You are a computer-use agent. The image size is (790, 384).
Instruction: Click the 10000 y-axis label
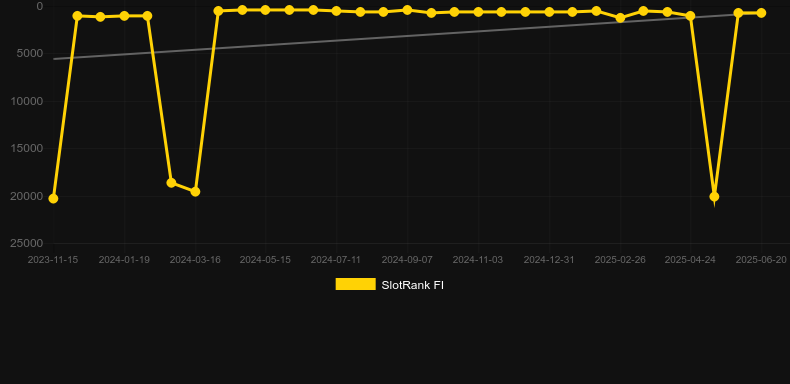(x=26, y=101)
